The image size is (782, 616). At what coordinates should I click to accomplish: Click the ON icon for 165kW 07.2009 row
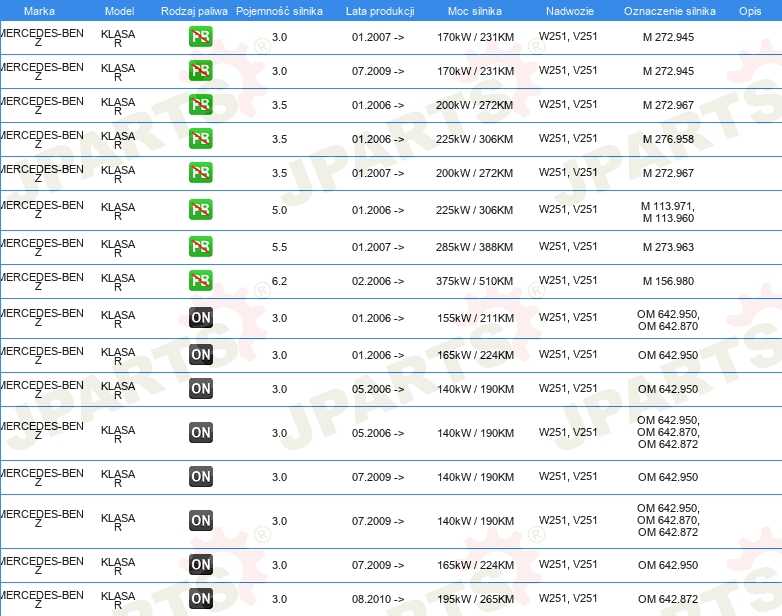201,565
